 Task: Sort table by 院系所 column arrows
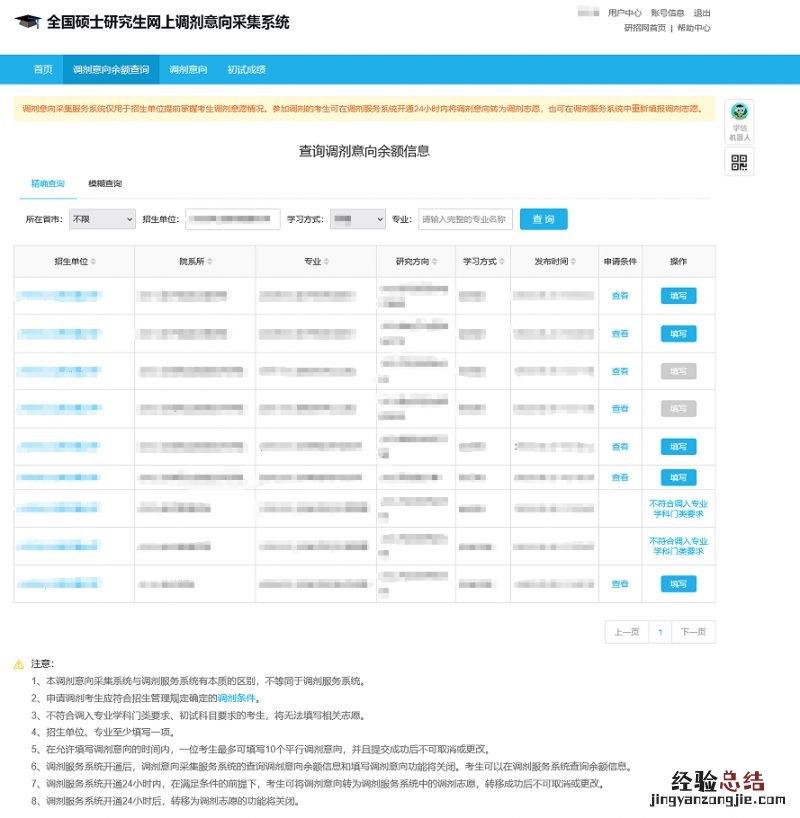coord(210,262)
